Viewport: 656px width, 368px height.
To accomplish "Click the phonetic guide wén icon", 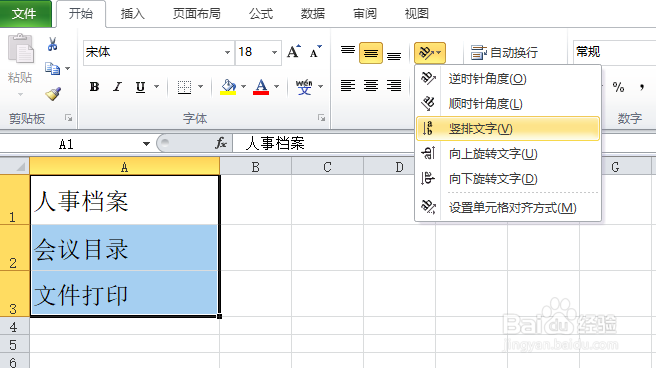I will coord(304,87).
